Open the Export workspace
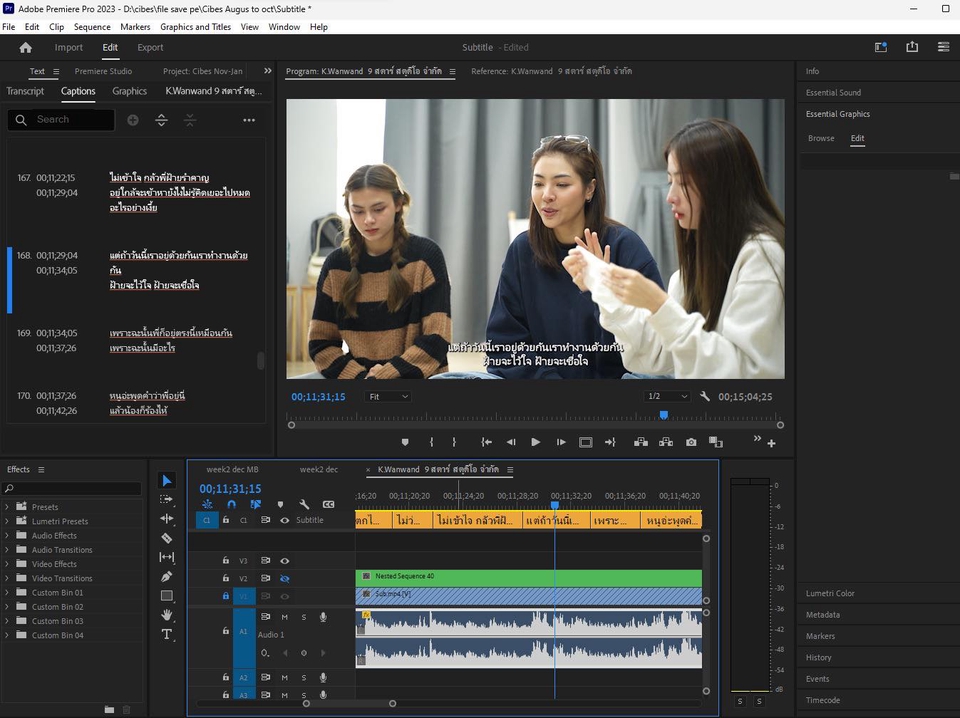Screen dimensions: 960x718 click(150, 47)
